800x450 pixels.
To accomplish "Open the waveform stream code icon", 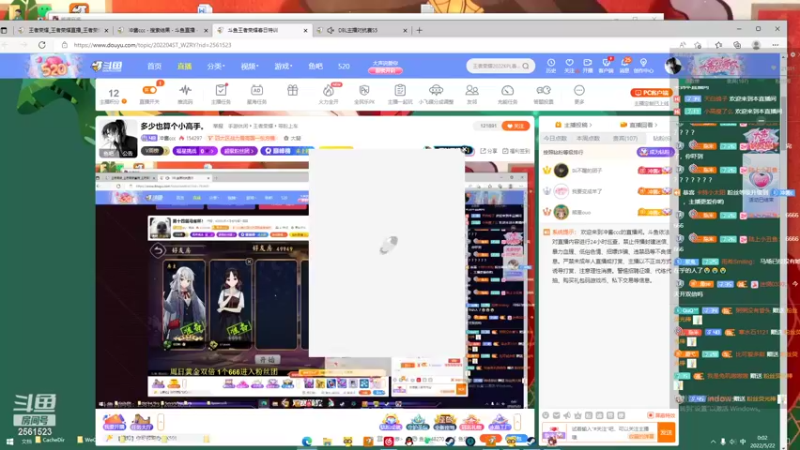I will click(x=185, y=90).
